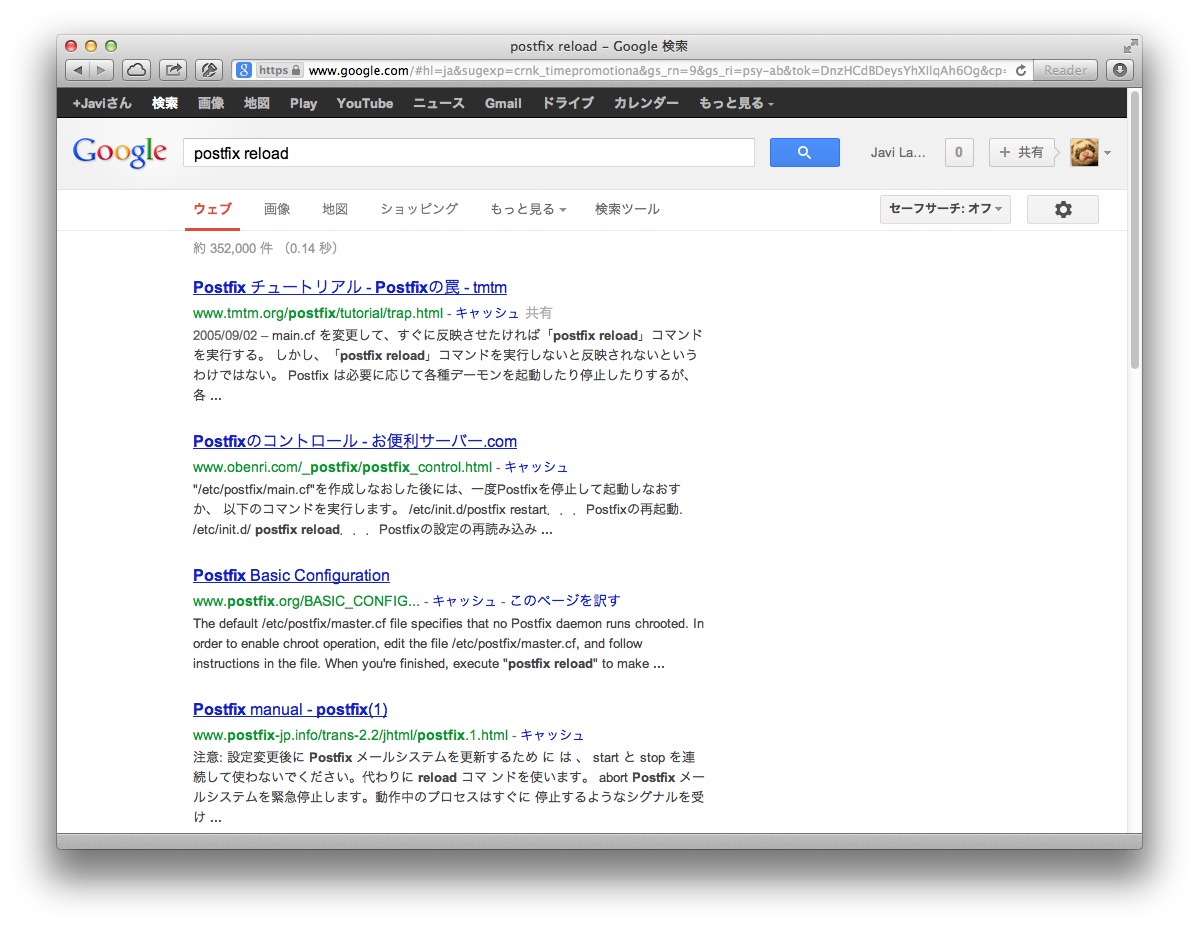This screenshot has width=1199, height=928.
Task: Open iCloud Tabs cloud icon
Action: click(x=137, y=70)
